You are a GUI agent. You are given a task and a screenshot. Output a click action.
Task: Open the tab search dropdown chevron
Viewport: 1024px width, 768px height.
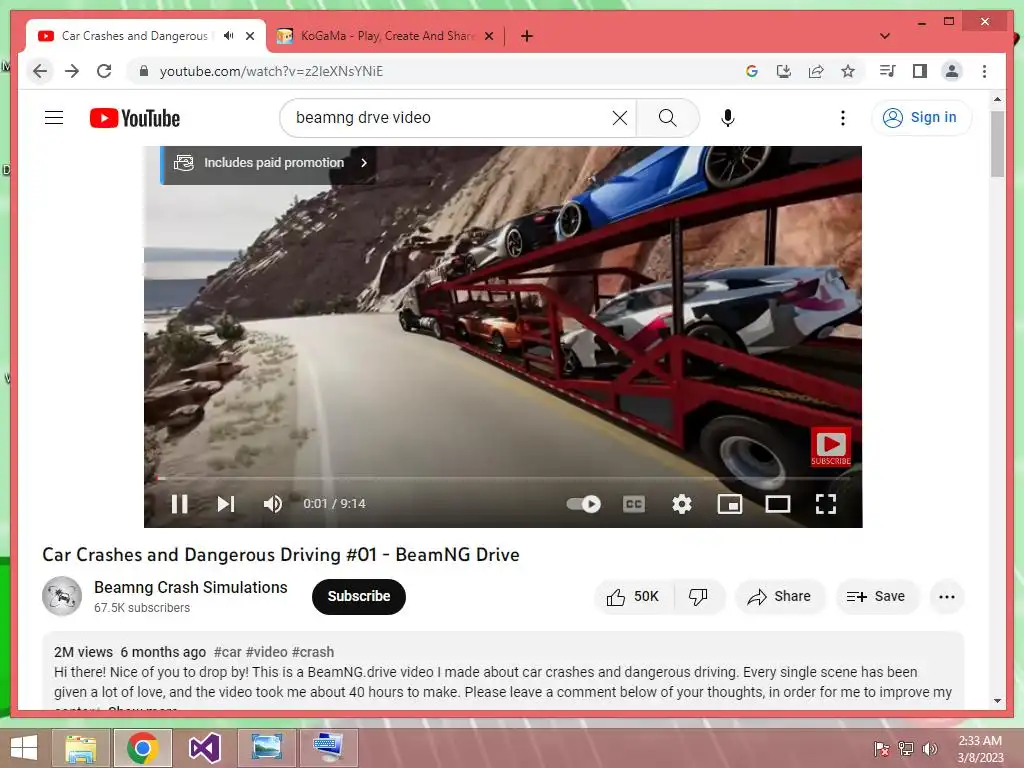click(x=885, y=36)
